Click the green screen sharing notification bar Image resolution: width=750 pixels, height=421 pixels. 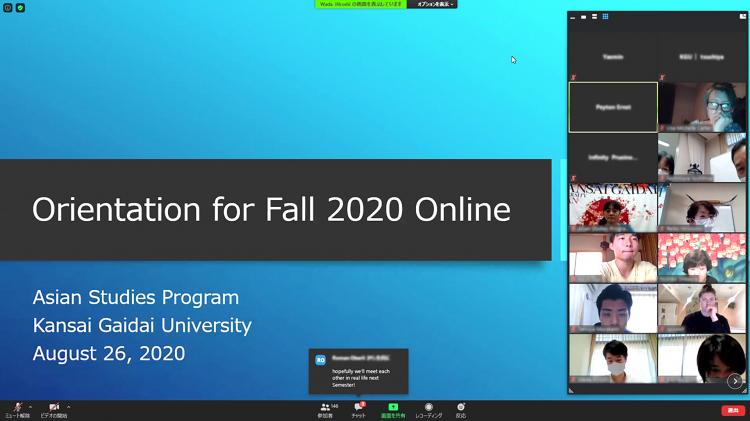click(x=361, y=4)
